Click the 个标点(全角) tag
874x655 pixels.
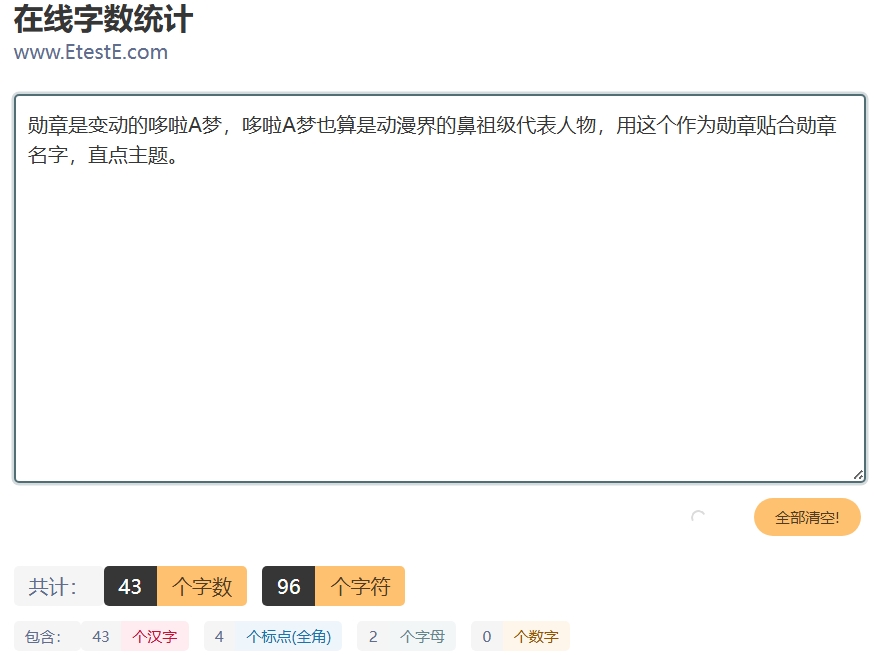(289, 636)
